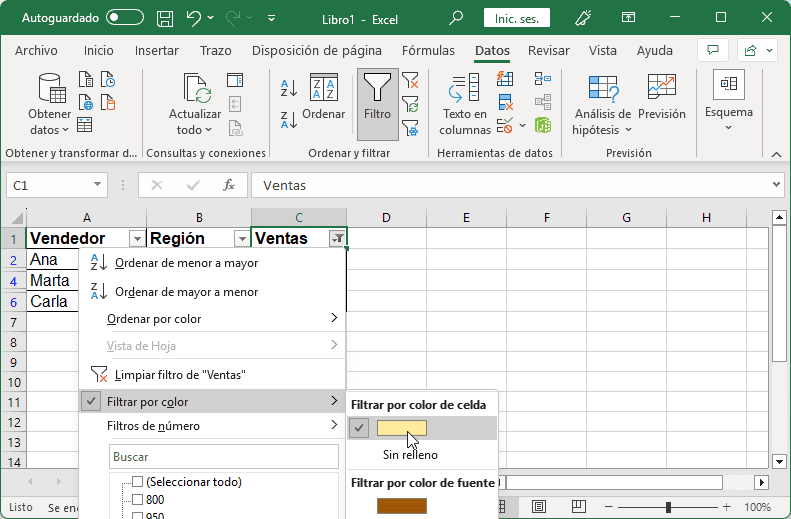Click the save disk icon in title bar
Viewport: 791px width, 519px height.
pos(166,18)
